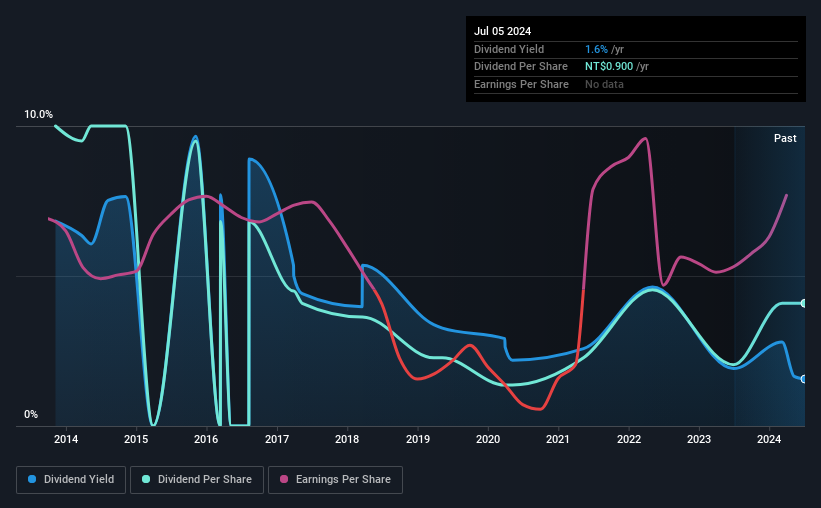821x508 pixels.
Task: Click the No data earnings value
Action: (x=604, y=84)
